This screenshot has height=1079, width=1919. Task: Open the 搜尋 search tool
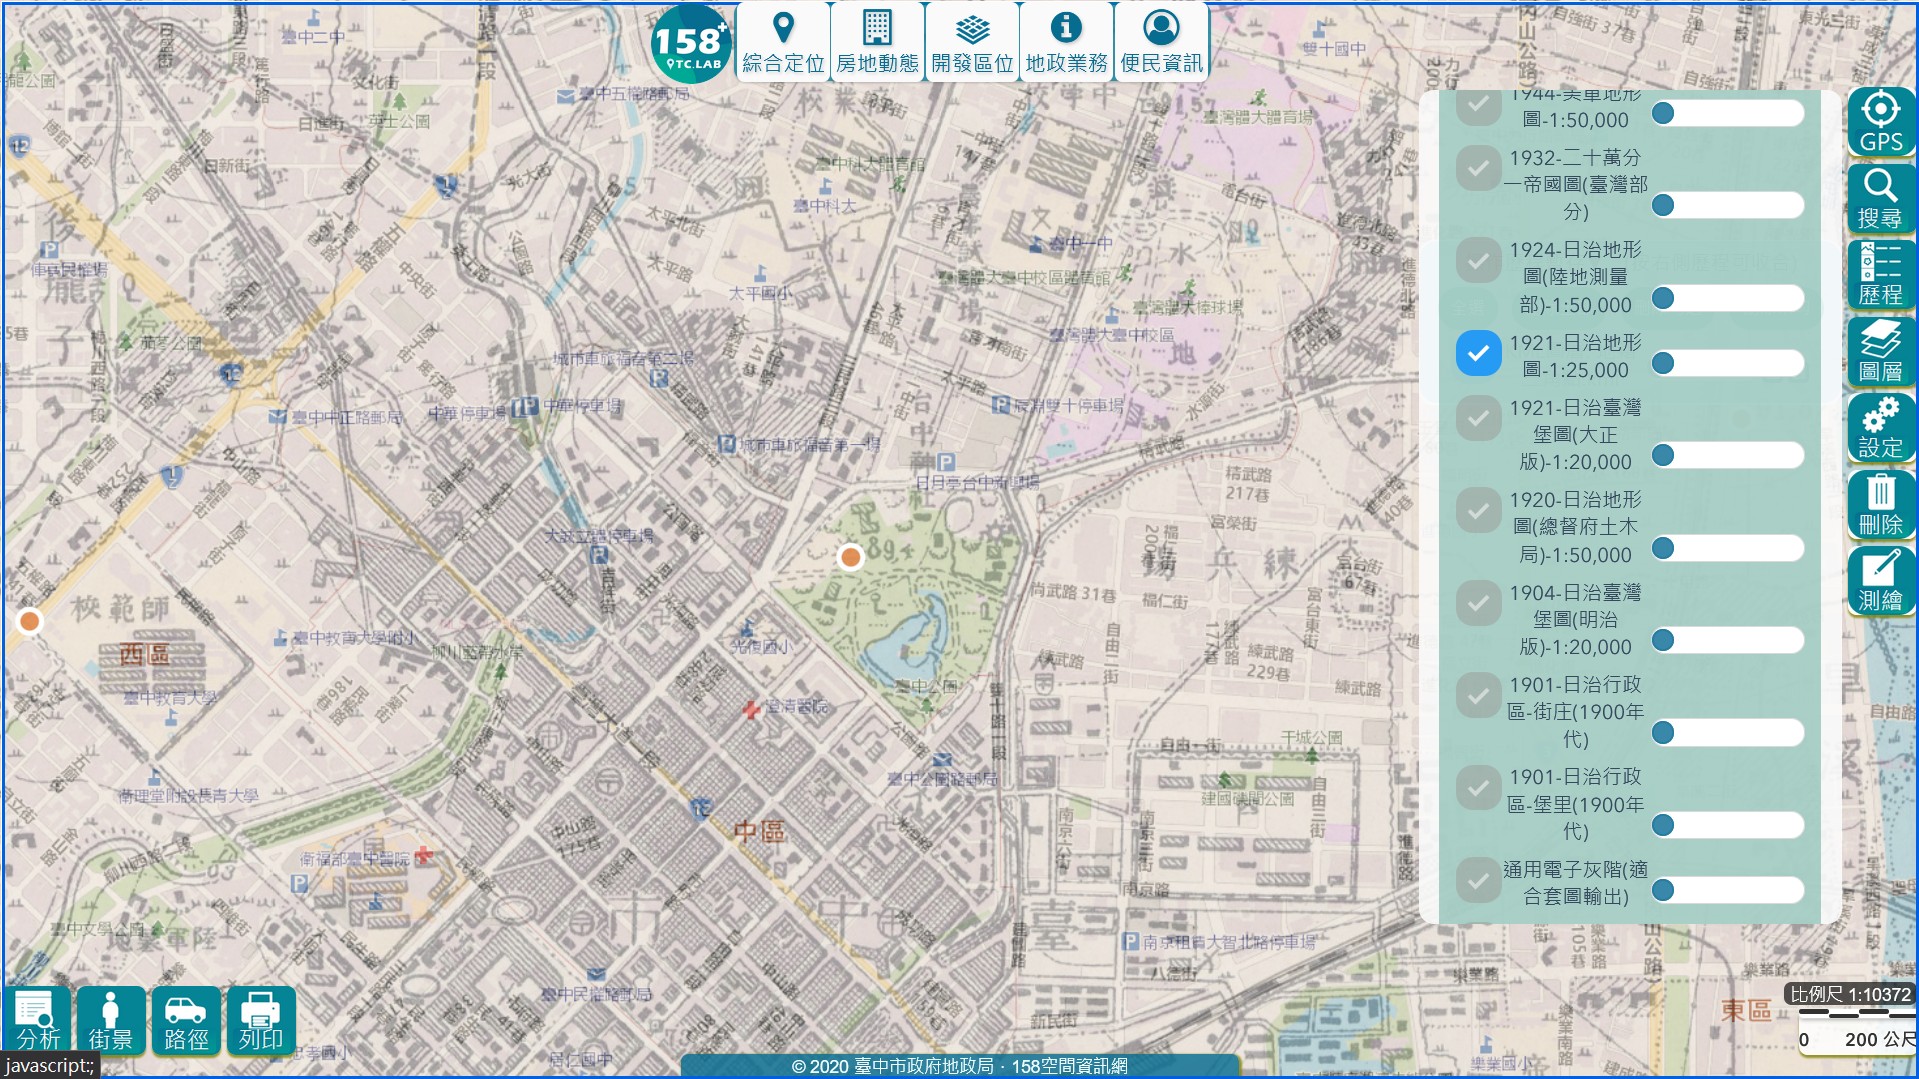pyautogui.click(x=1880, y=199)
